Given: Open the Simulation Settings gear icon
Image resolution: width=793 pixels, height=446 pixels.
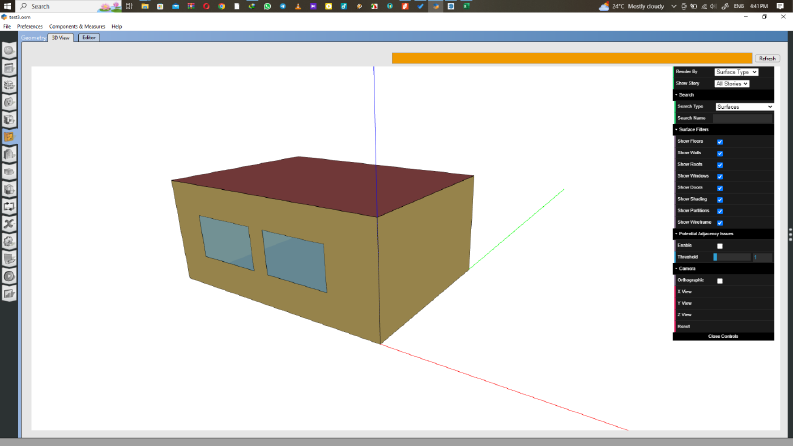Looking at the screenshot, I should (9, 241).
